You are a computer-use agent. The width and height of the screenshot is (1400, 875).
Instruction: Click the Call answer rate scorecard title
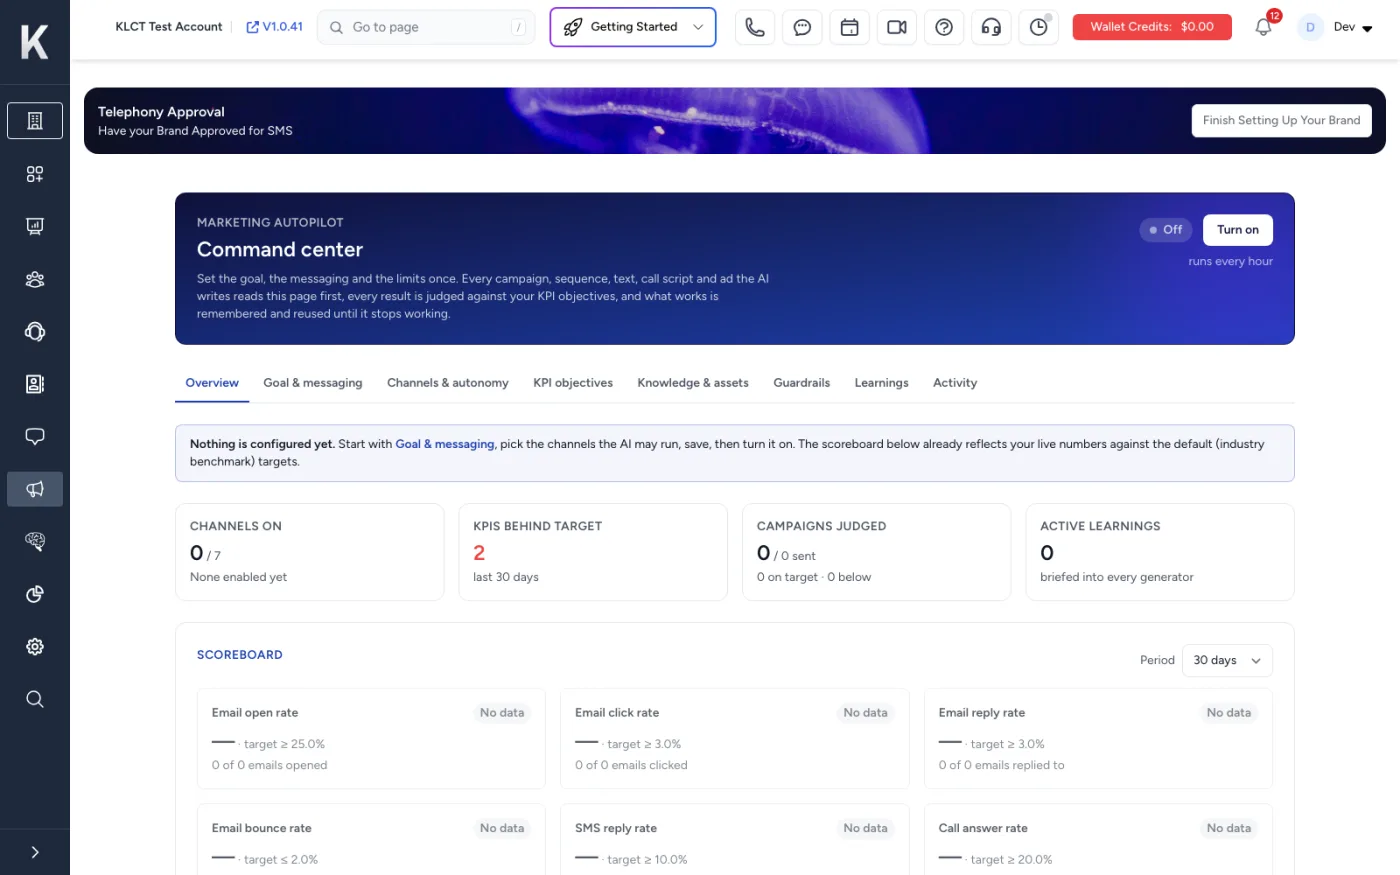(983, 828)
